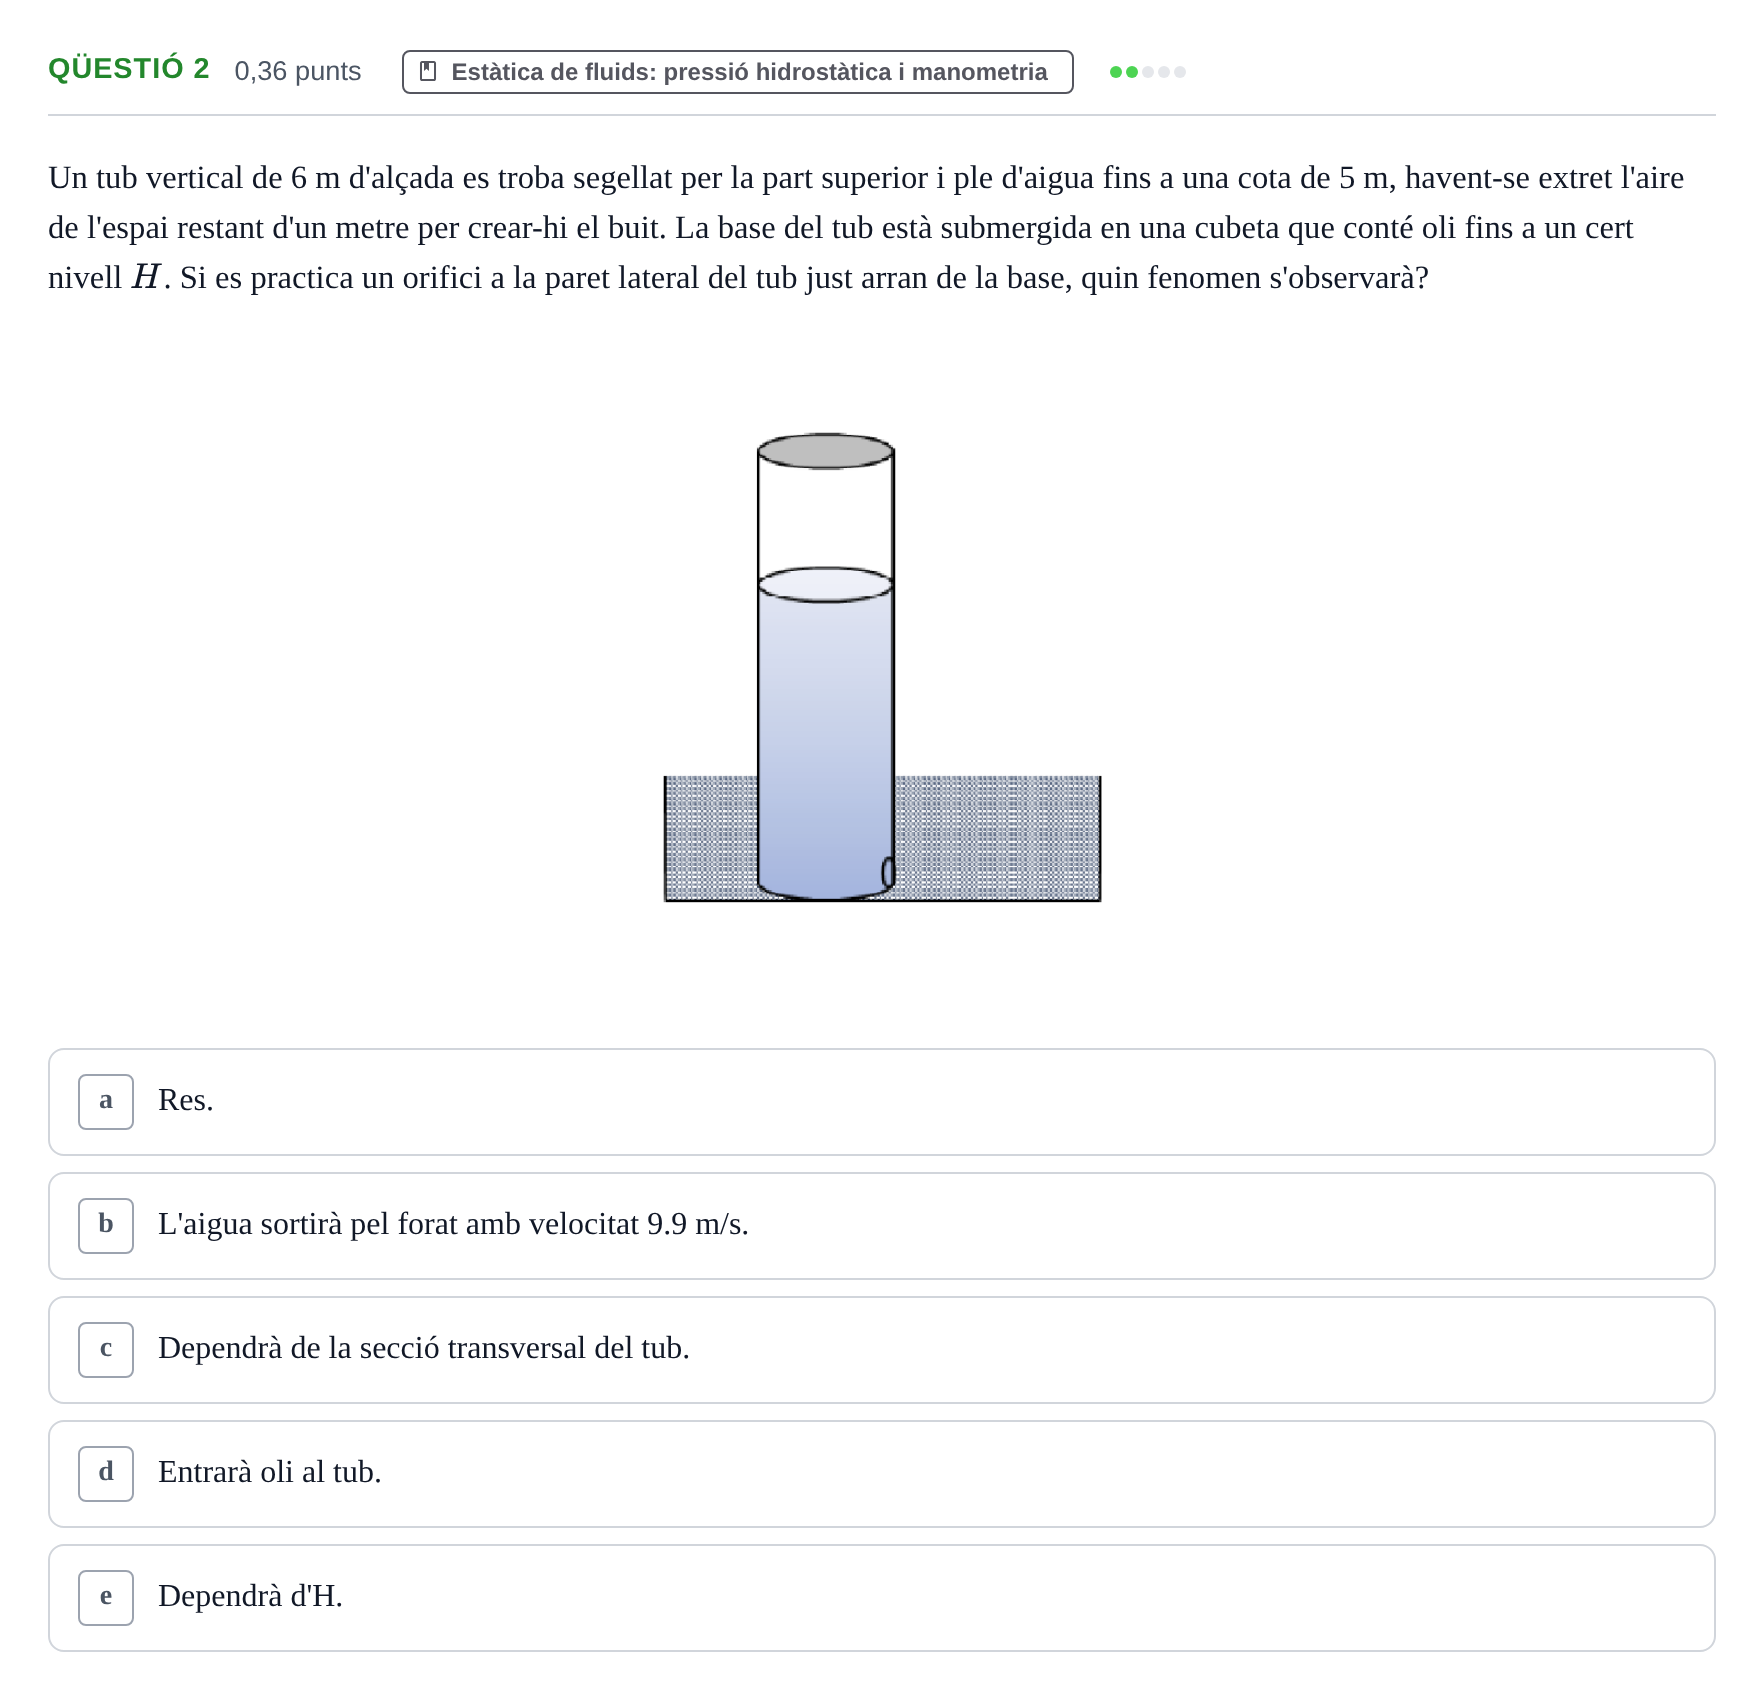
Task: Choose 'Dependrà d'H' answer
Action: click(x=882, y=1598)
